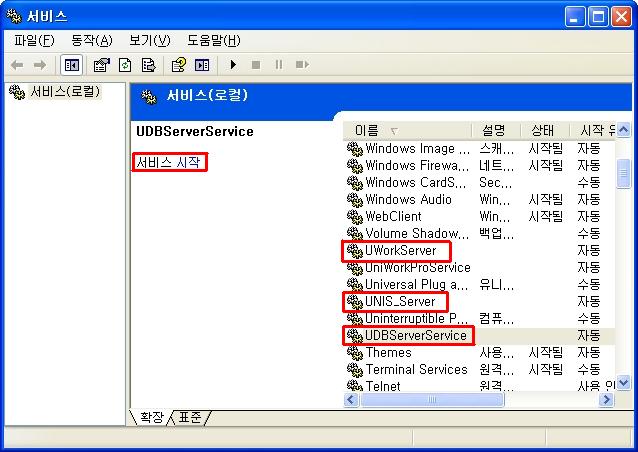This screenshot has width=638, height=452.
Task: Toggle the action pane toolbar icon
Action: coord(202,65)
